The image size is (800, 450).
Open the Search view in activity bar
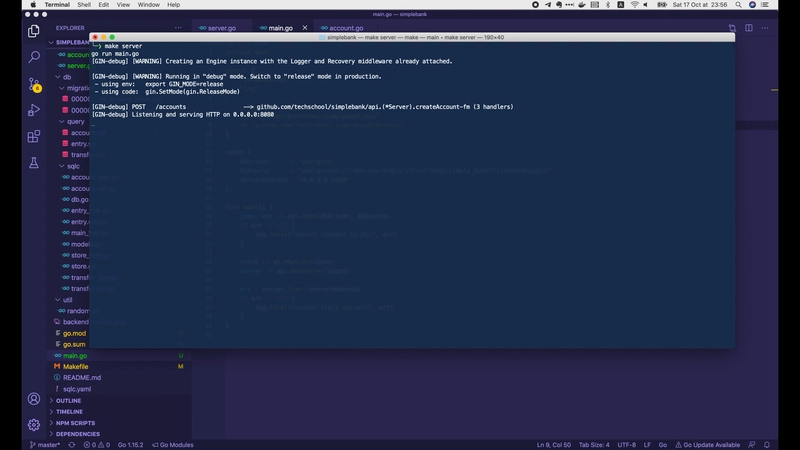[x=34, y=58]
